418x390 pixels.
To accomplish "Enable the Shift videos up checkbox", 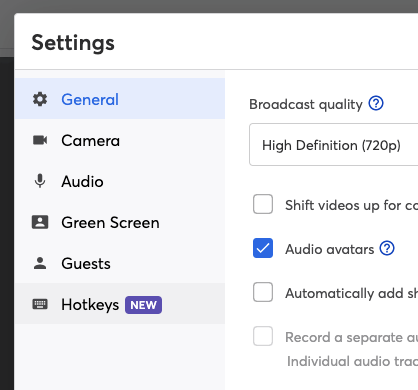I will [x=263, y=204].
